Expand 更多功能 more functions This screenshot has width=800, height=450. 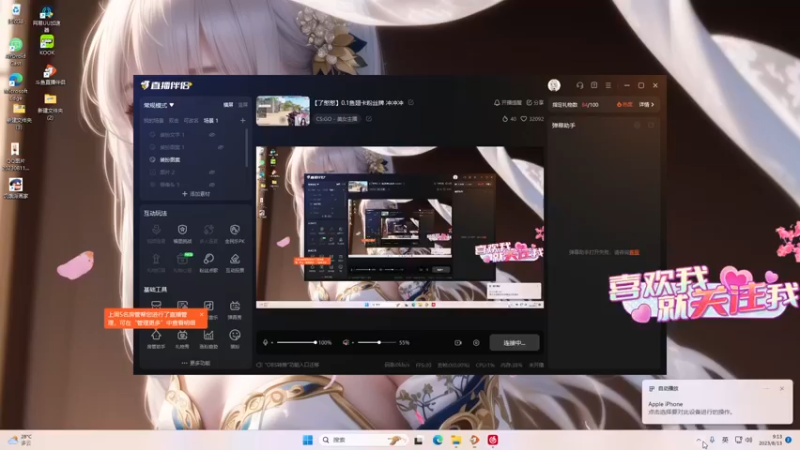click(x=196, y=363)
